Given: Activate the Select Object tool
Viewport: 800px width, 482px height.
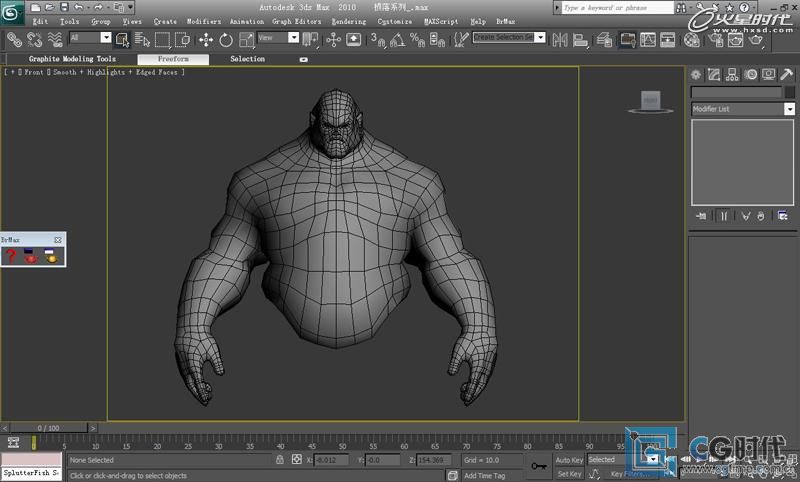Looking at the screenshot, I should (x=122, y=39).
